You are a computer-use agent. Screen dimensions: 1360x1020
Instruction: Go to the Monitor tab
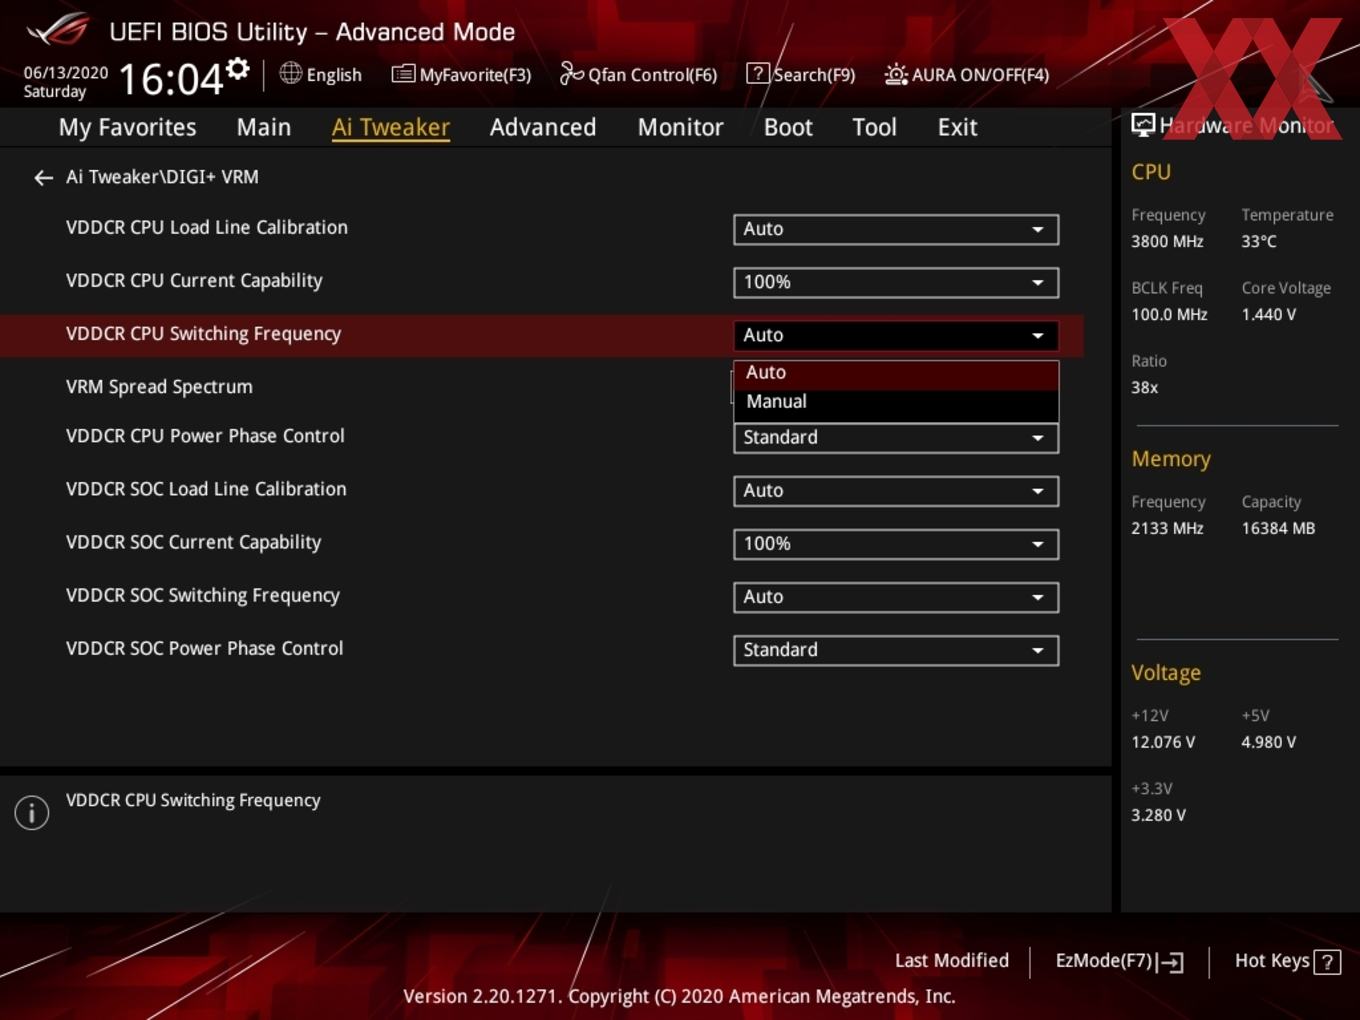pyautogui.click(x=680, y=127)
